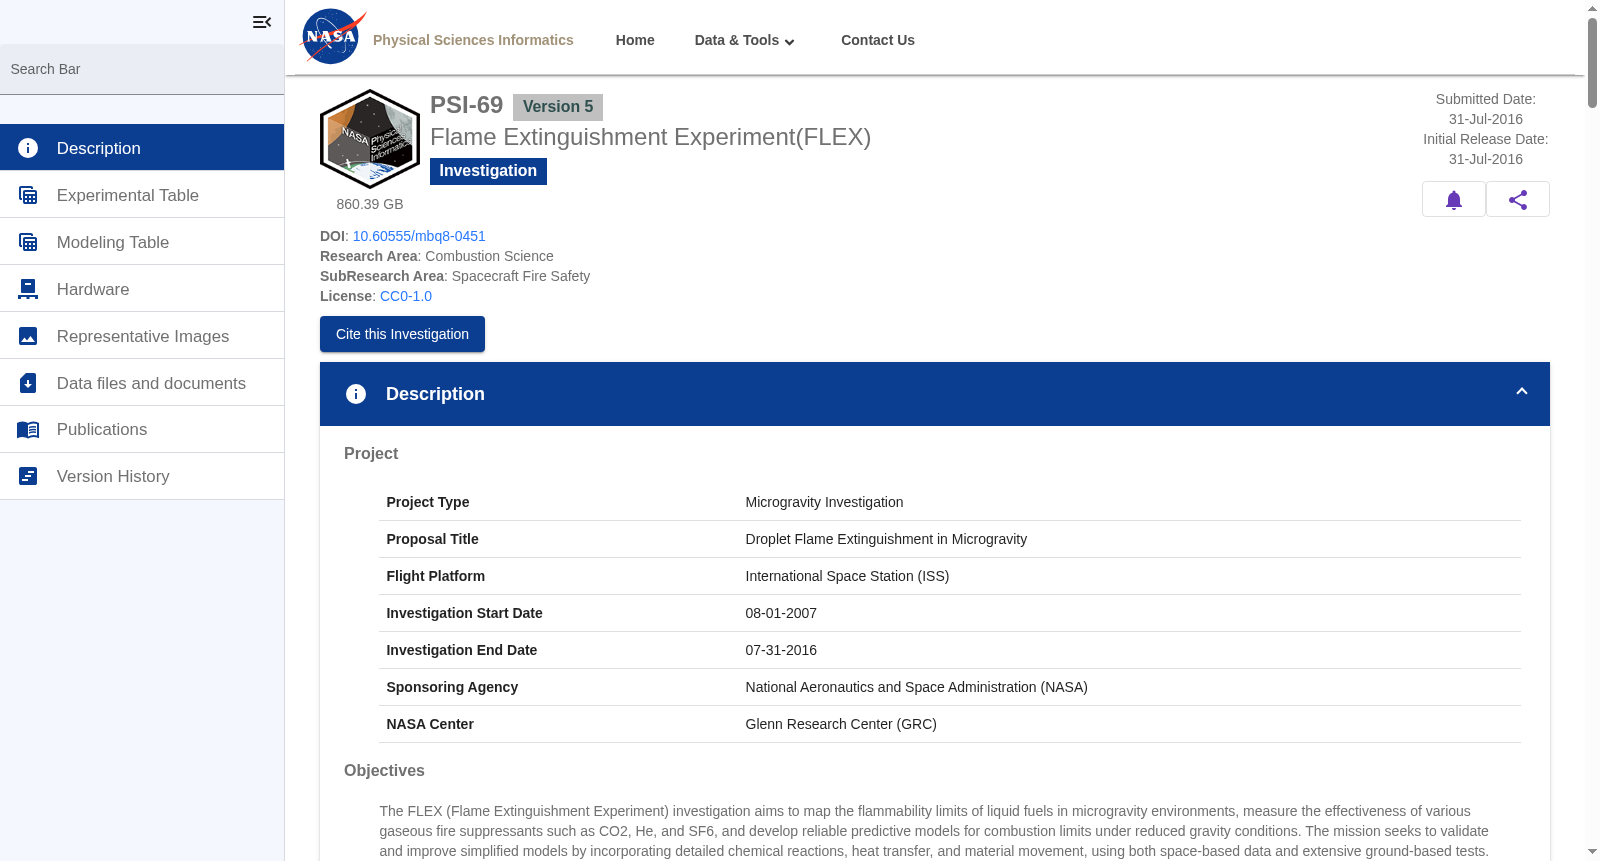Viewport: 1600px width, 861px height.
Task: Click the Version 5 badge
Action: point(558,107)
